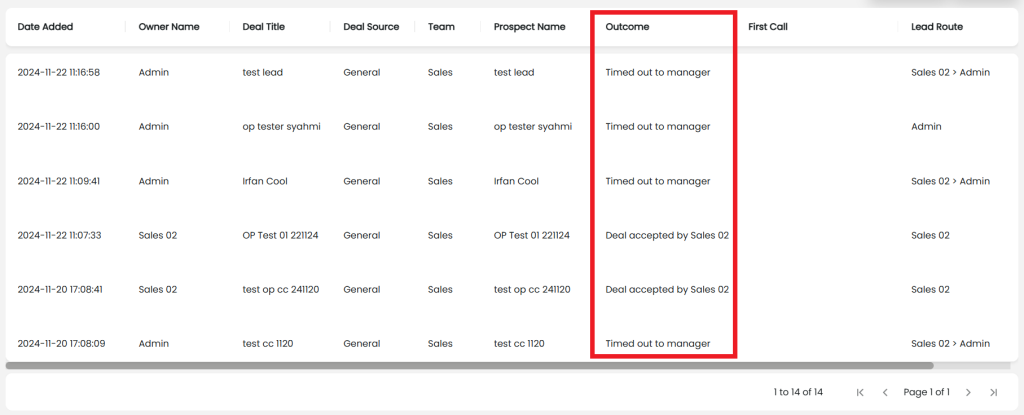Click the First Call column header
This screenshot has width=1024, height=415.
[768, 27]
